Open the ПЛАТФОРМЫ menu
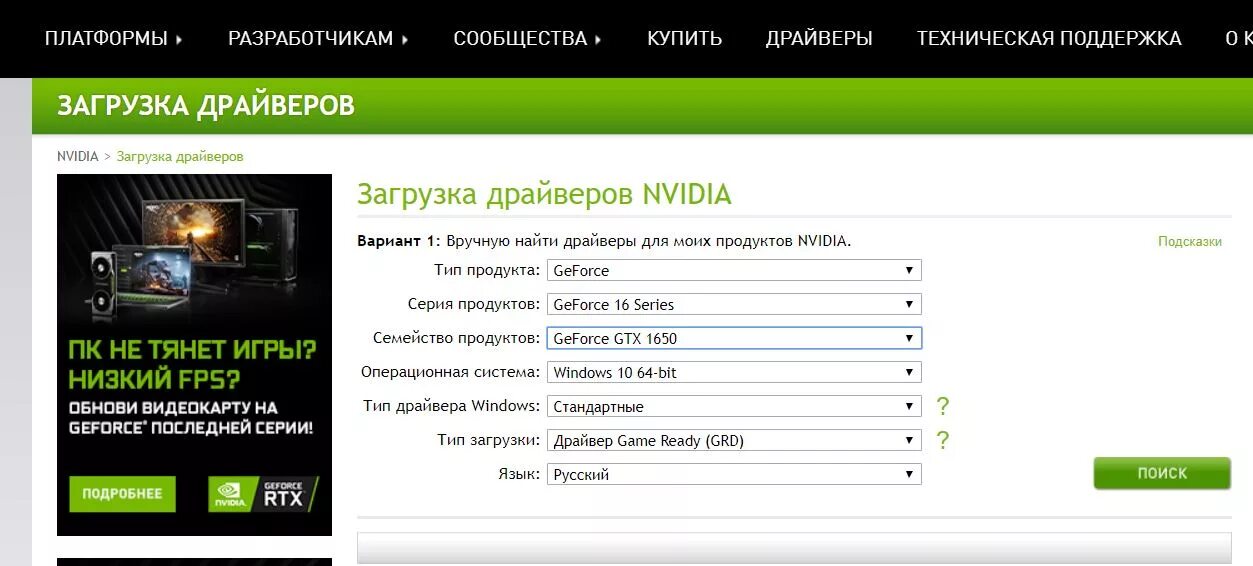This screenshot has width=1253, height=566. [x=114, y=39]
